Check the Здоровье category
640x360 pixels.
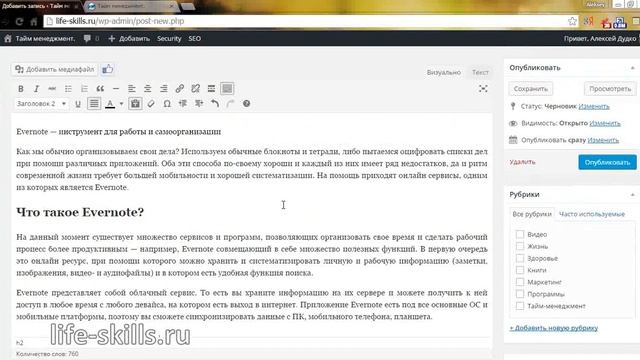coord(520,258)
